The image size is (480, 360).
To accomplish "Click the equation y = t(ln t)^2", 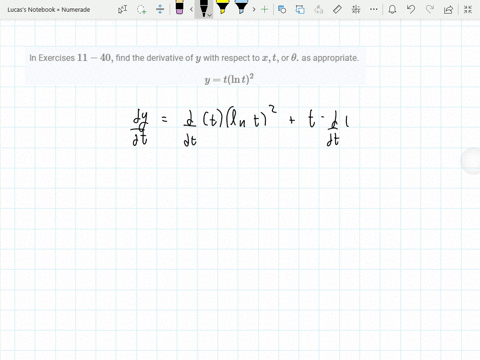I will tap(229, 79).
